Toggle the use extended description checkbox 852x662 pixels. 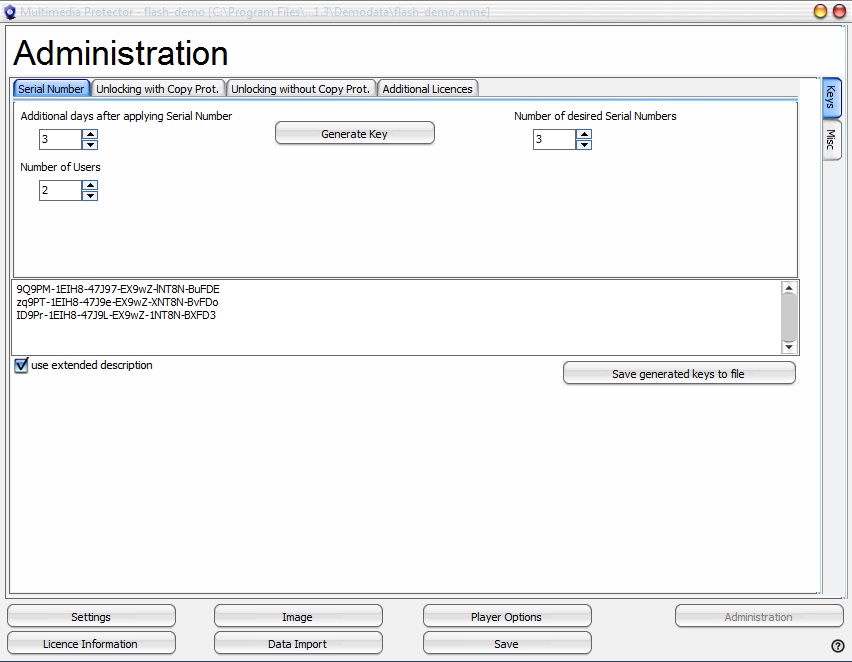(22, 366)
